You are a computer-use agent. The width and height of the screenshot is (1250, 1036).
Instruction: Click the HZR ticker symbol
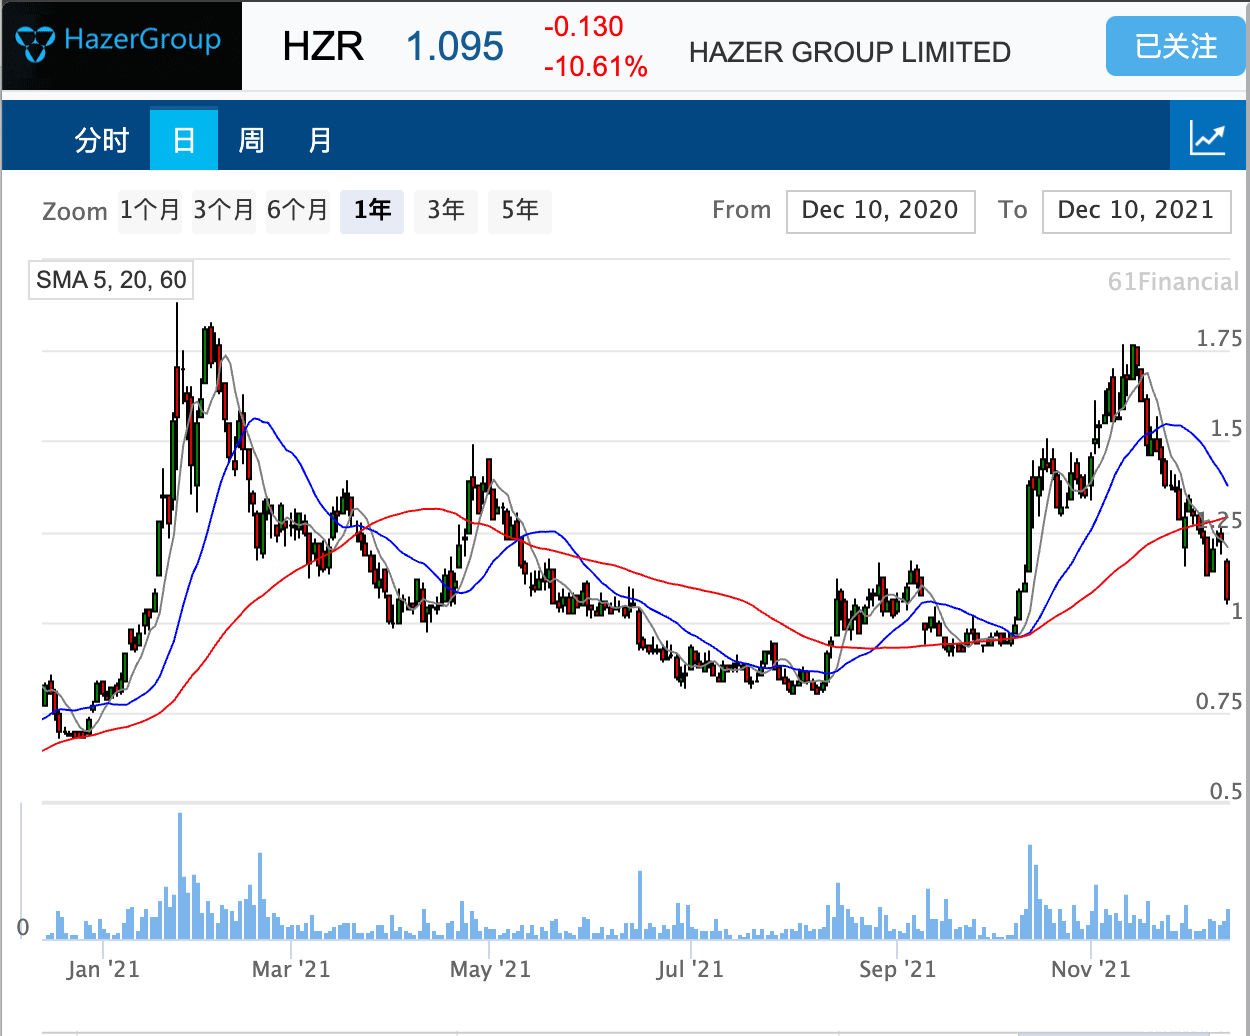click(323, 46)
